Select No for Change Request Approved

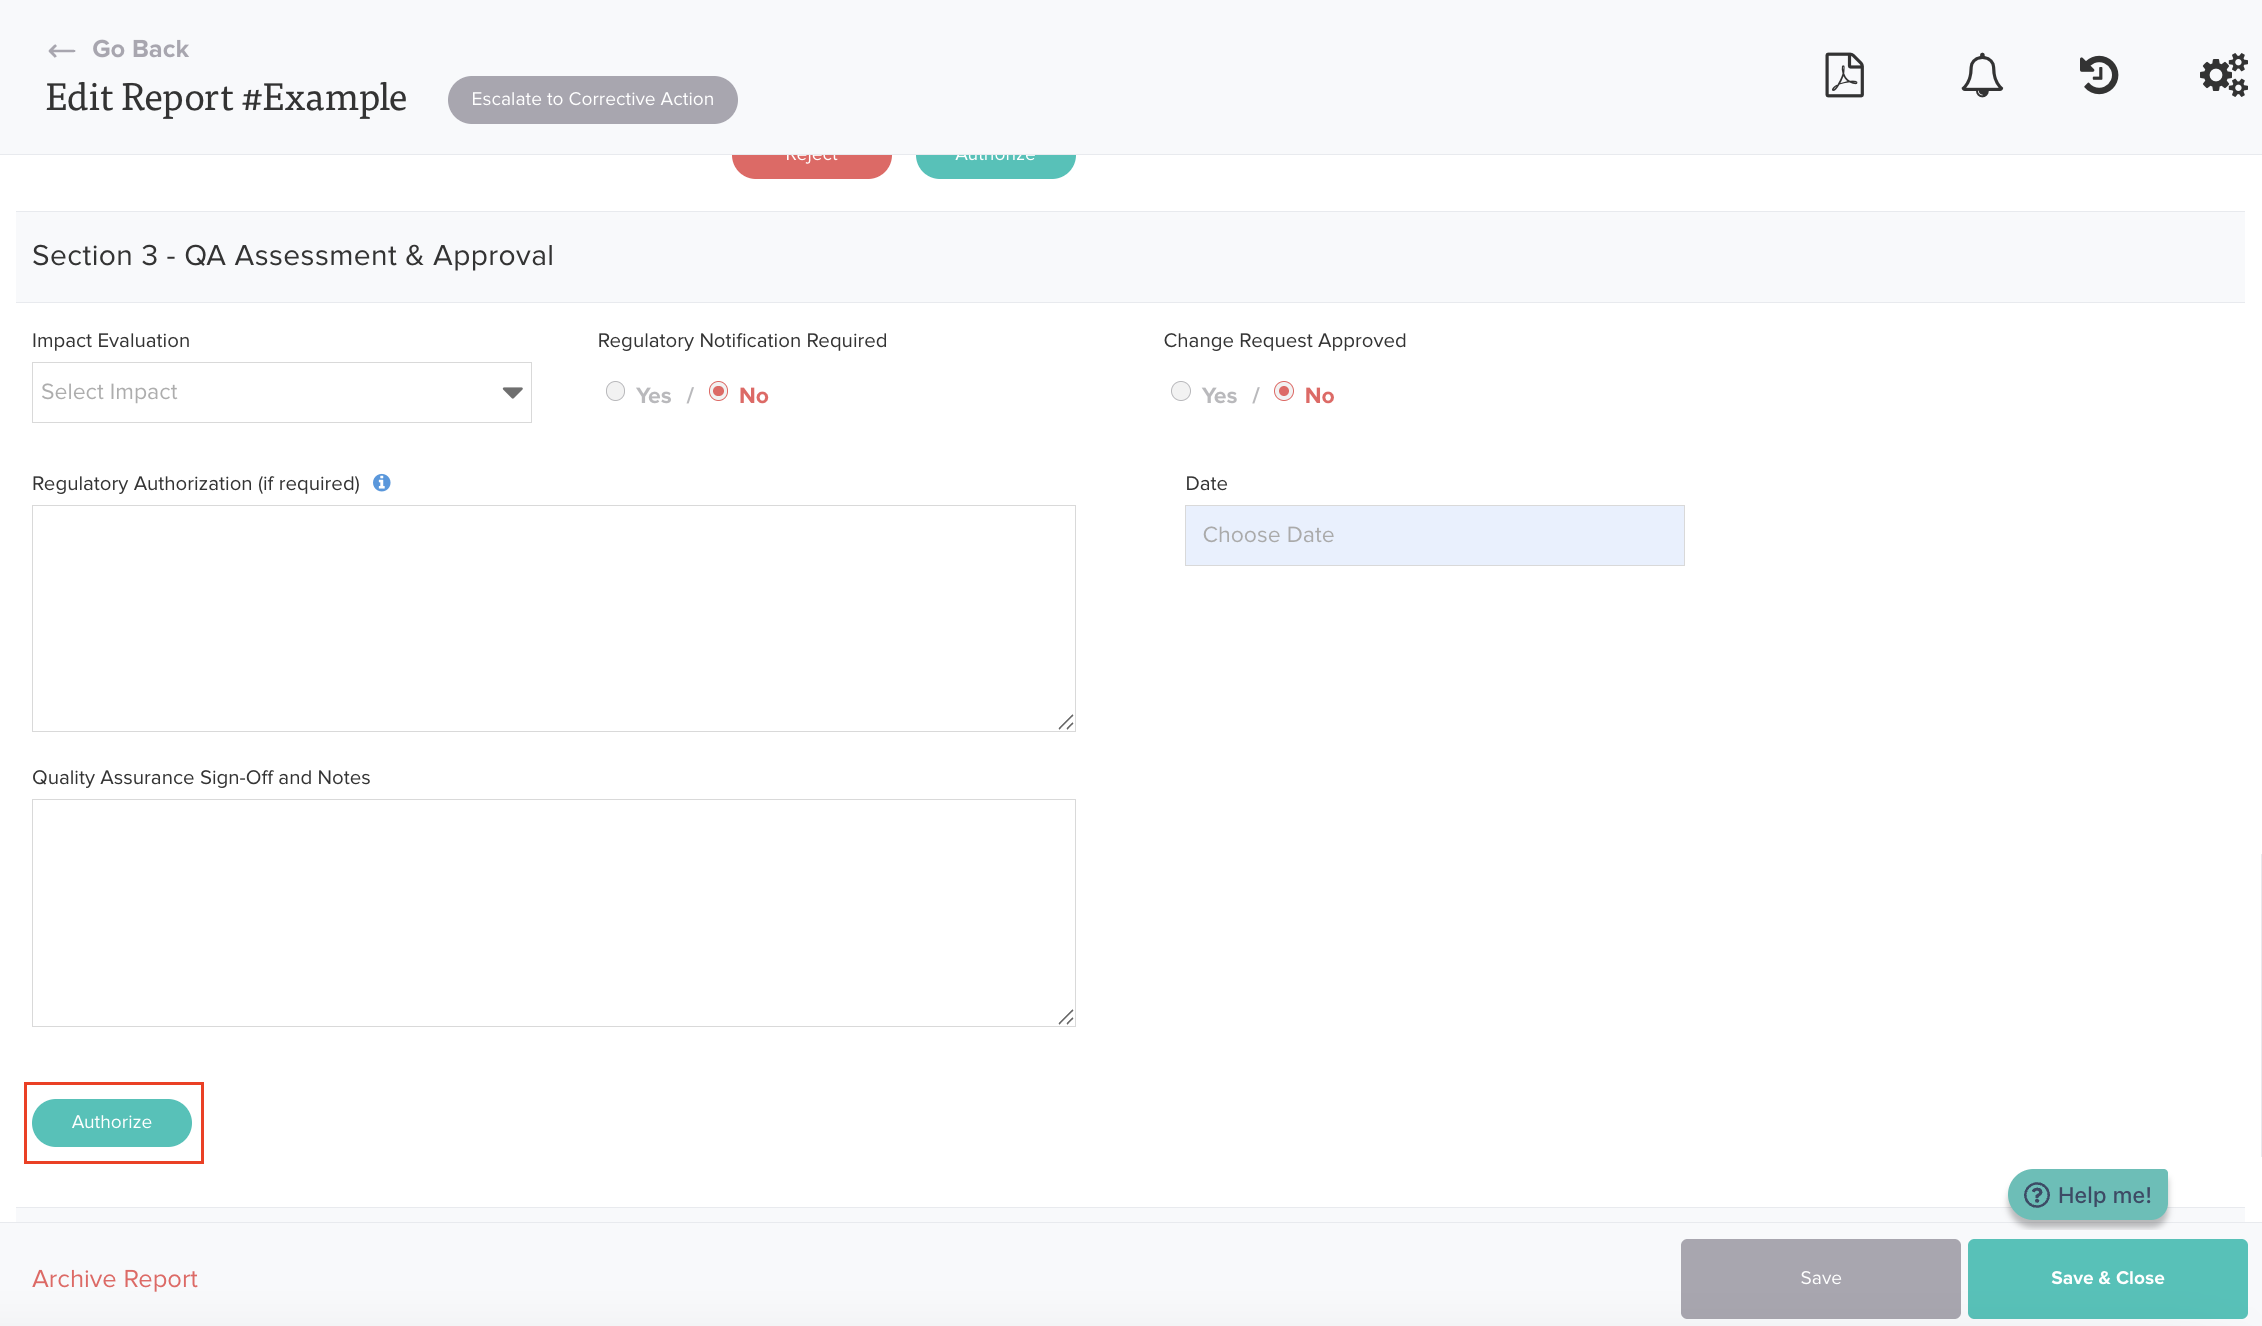(x=1284, y=392)
